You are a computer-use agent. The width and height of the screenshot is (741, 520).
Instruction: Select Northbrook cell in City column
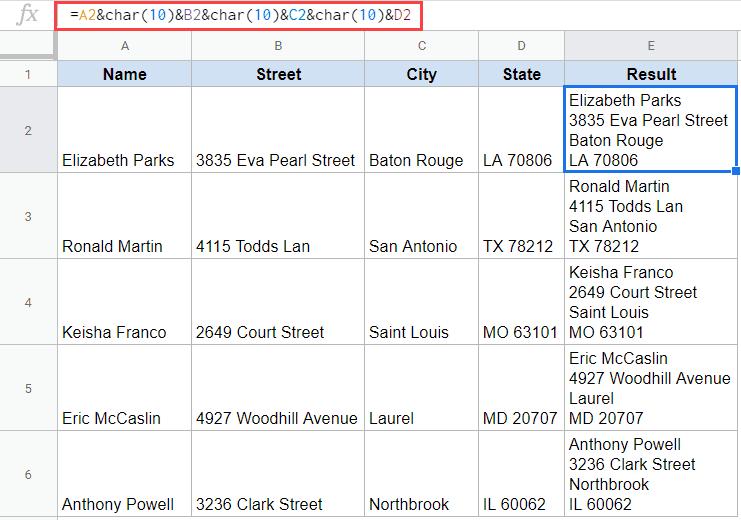click(422, 474)
